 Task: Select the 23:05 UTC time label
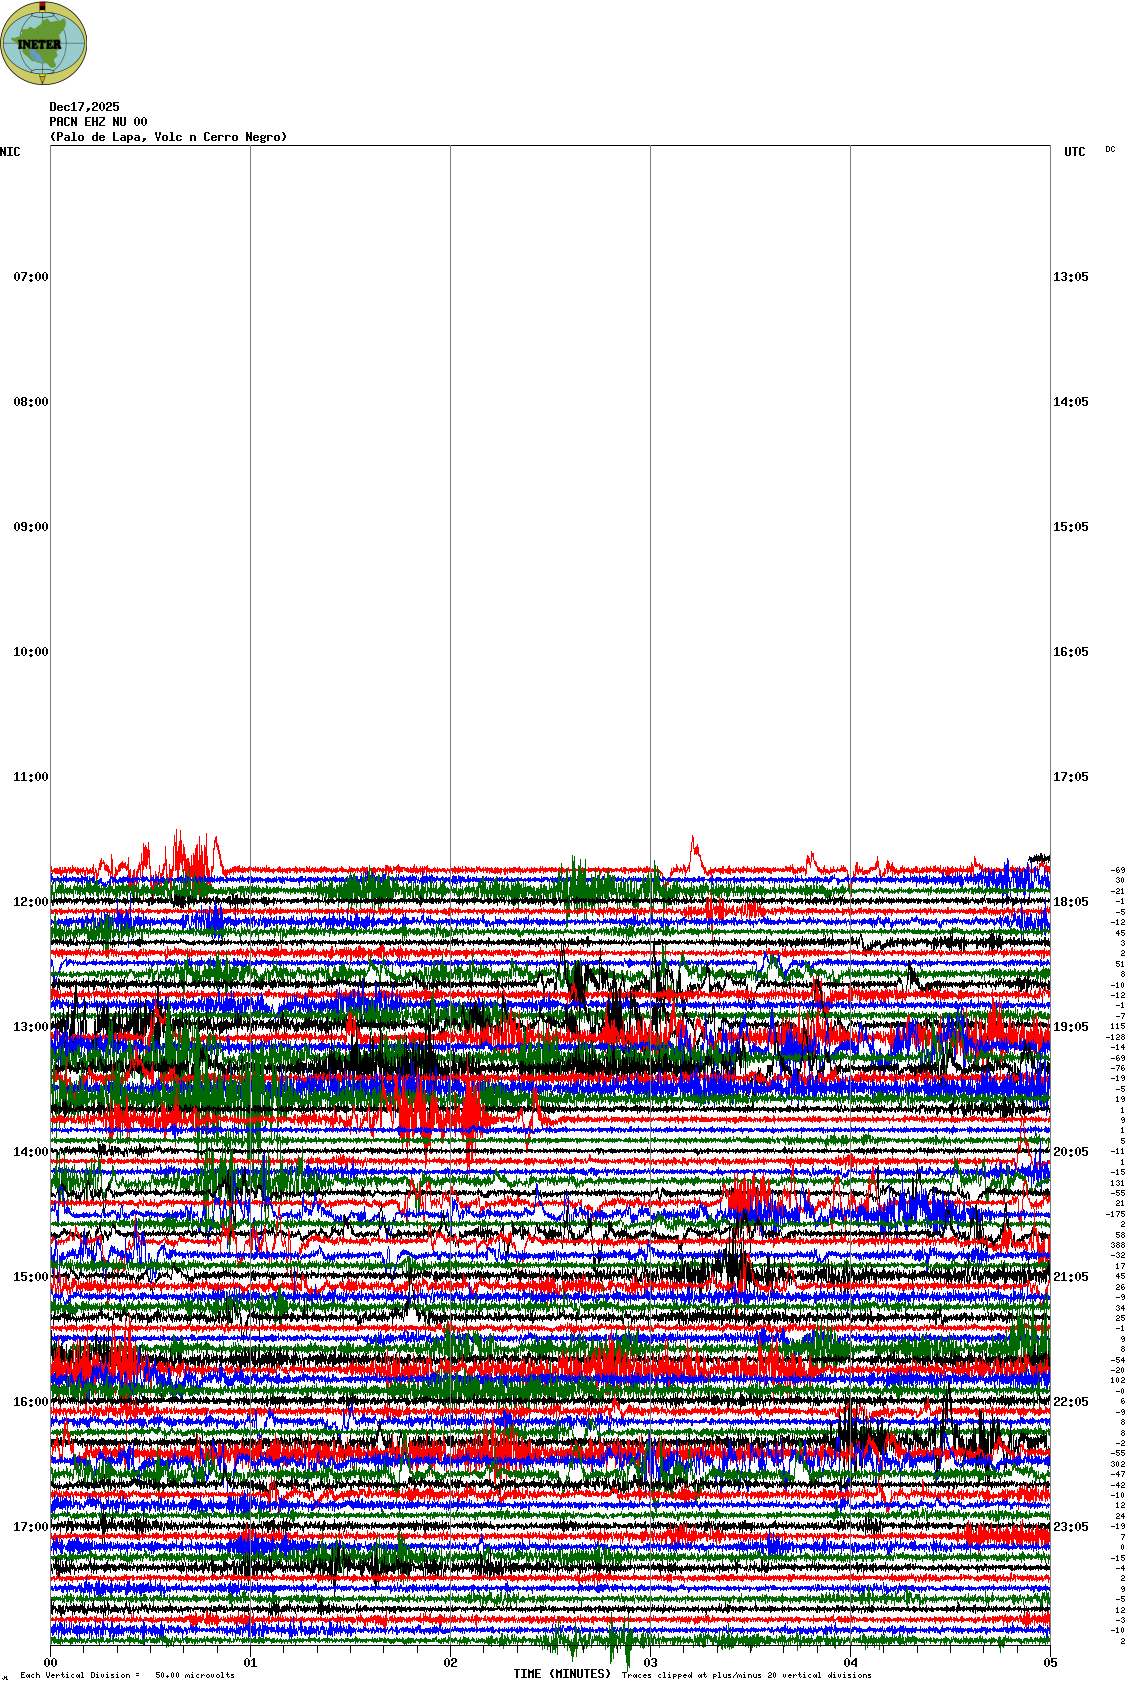point(1070,1527)
